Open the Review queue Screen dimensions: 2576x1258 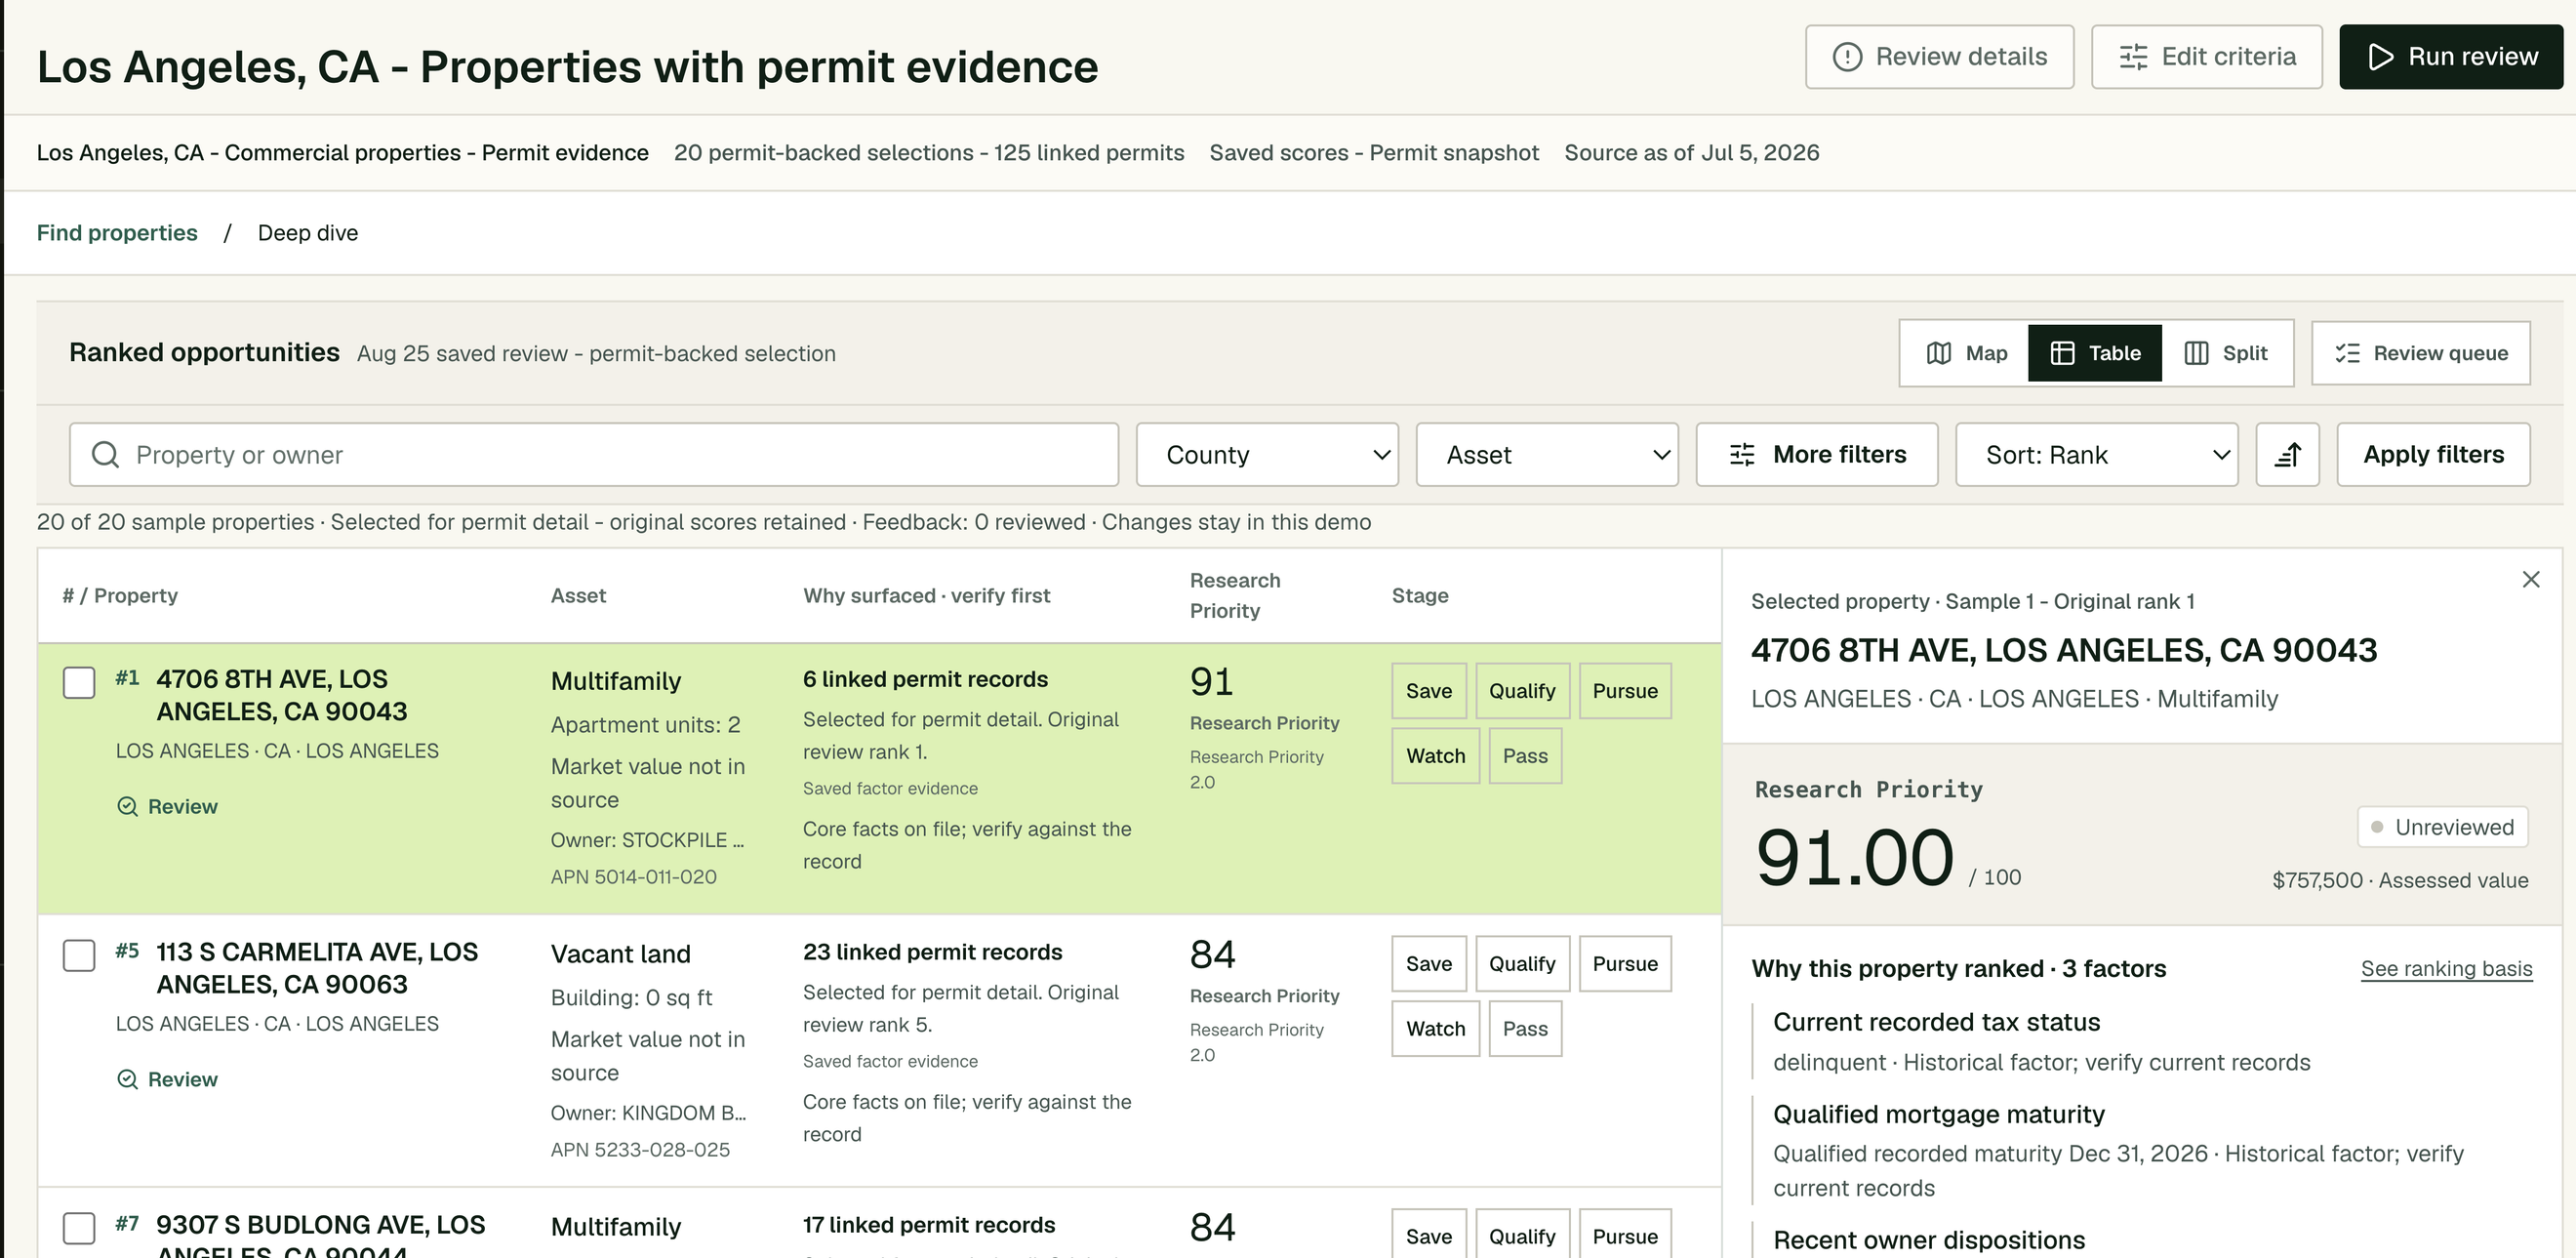click(x=2421, y=353)
